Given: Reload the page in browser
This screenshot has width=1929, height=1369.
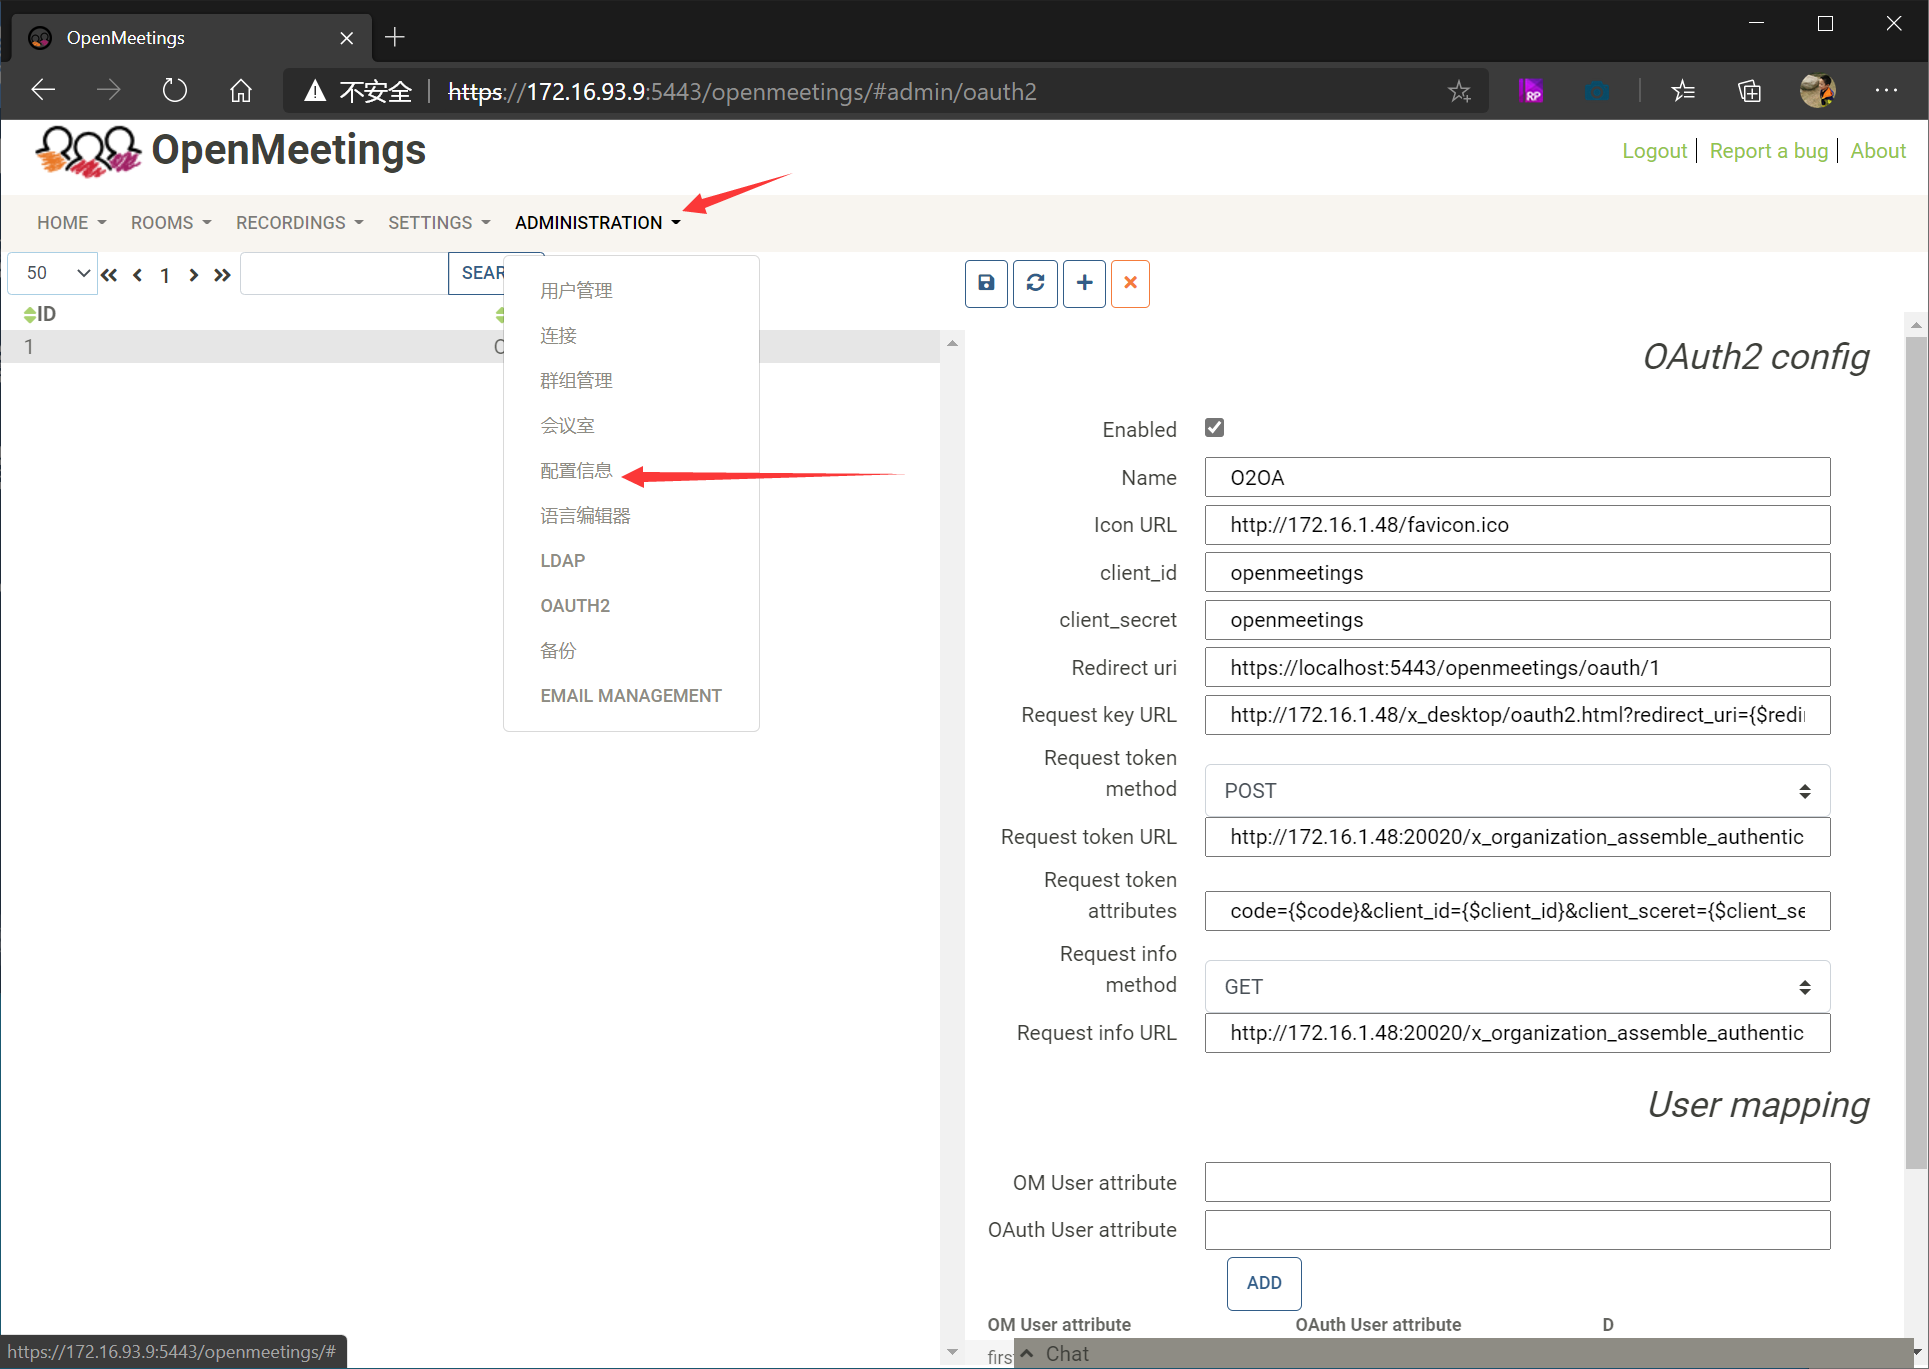Looking at the screenshot, I should 175,91.
